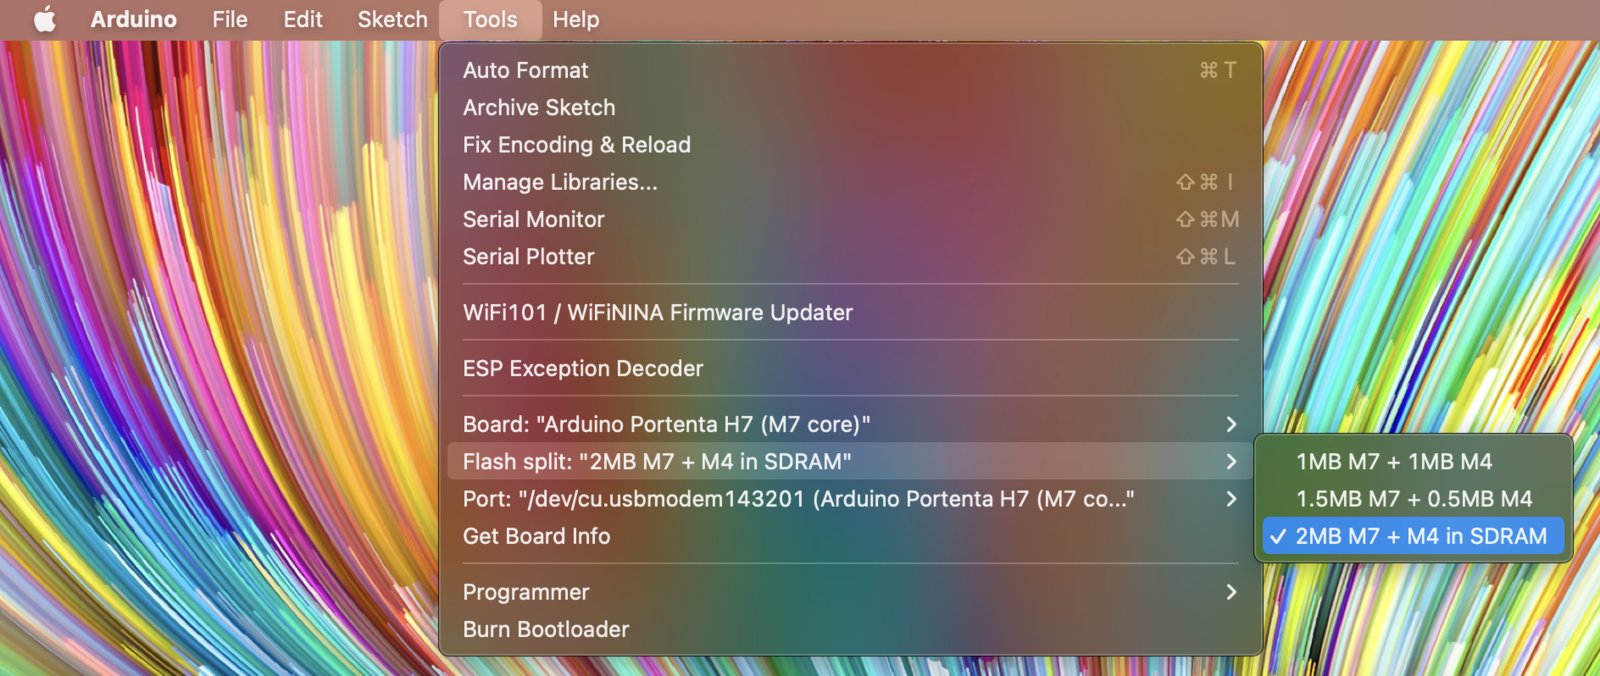Open the Edit menu
Image resolution: width=1600 pixels, height=676 pixels.
302,19
